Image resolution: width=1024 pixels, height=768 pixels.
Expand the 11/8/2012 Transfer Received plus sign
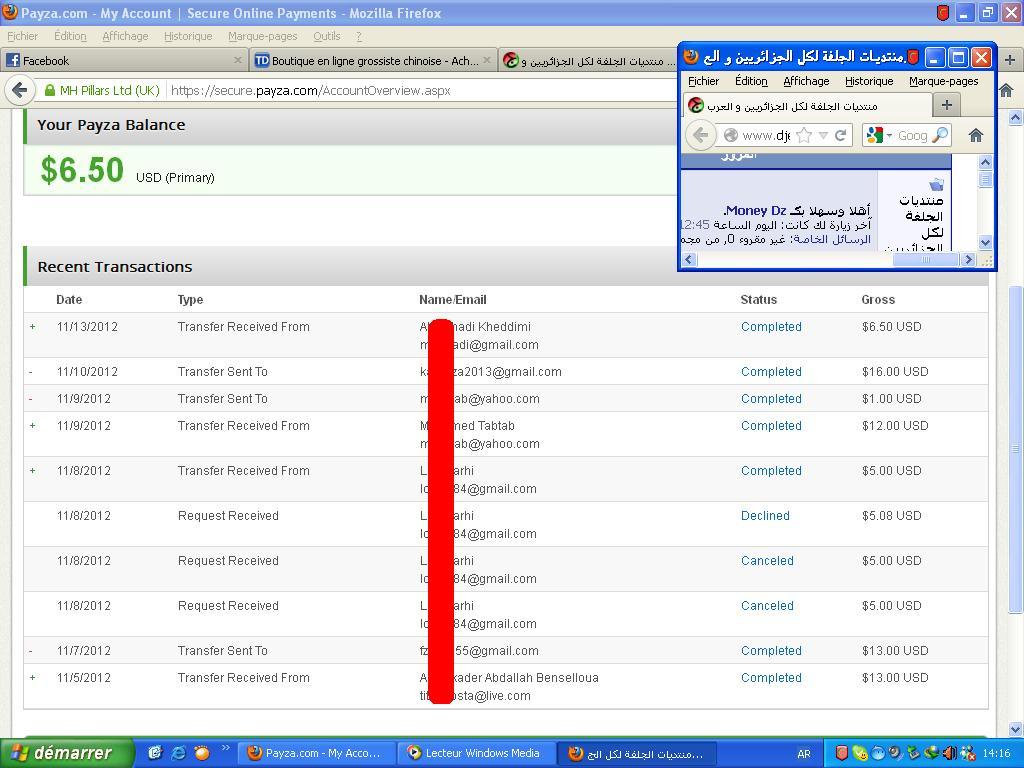(x=33, y=470)
